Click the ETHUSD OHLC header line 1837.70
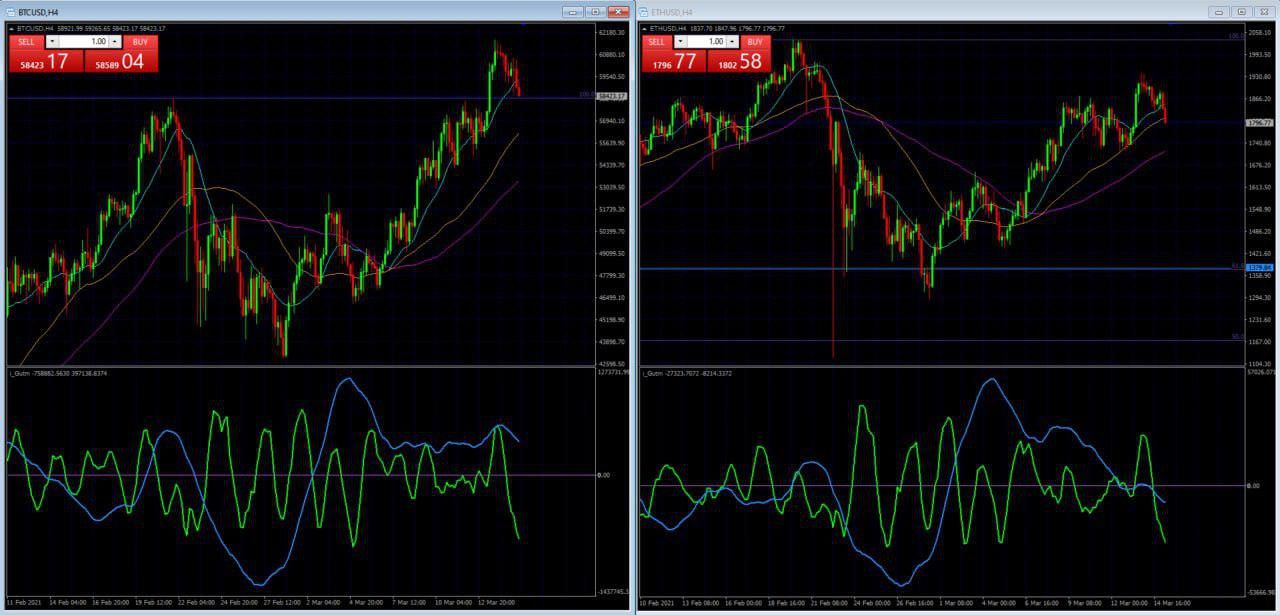Viewport: 1280px width, 615px height. (x=717, y=29)
